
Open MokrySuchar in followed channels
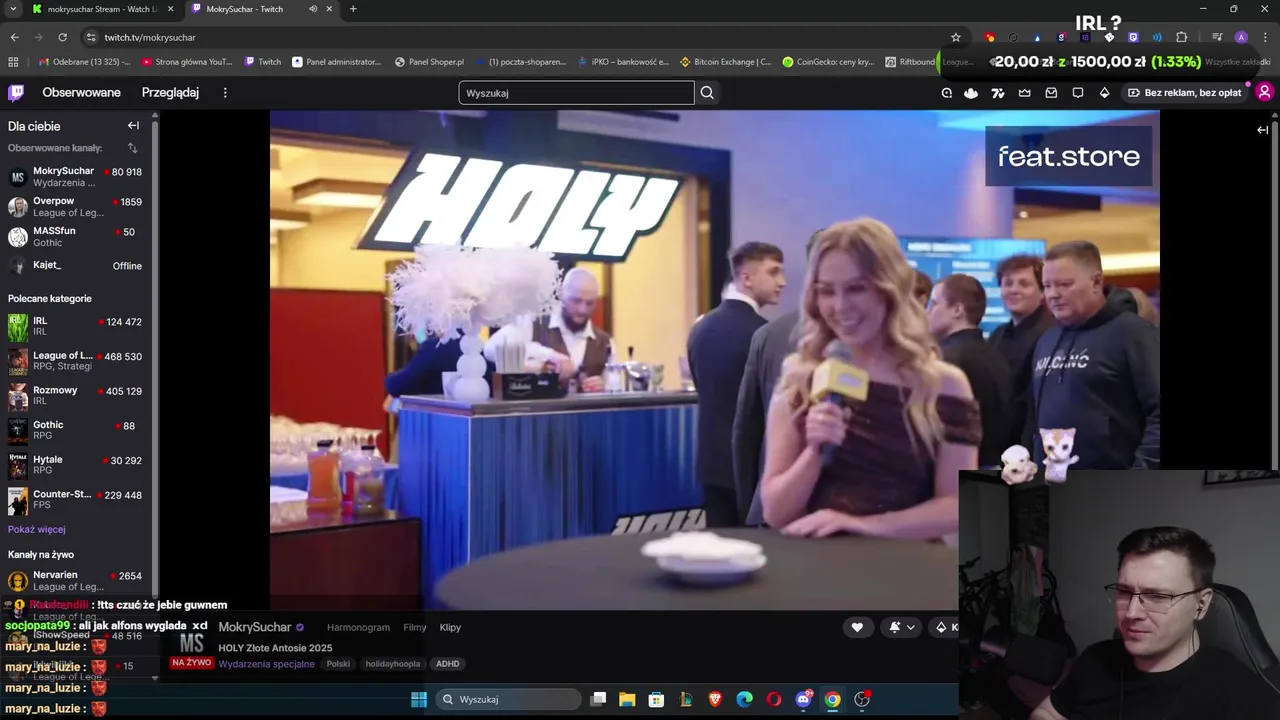click(x=75, y=177)
